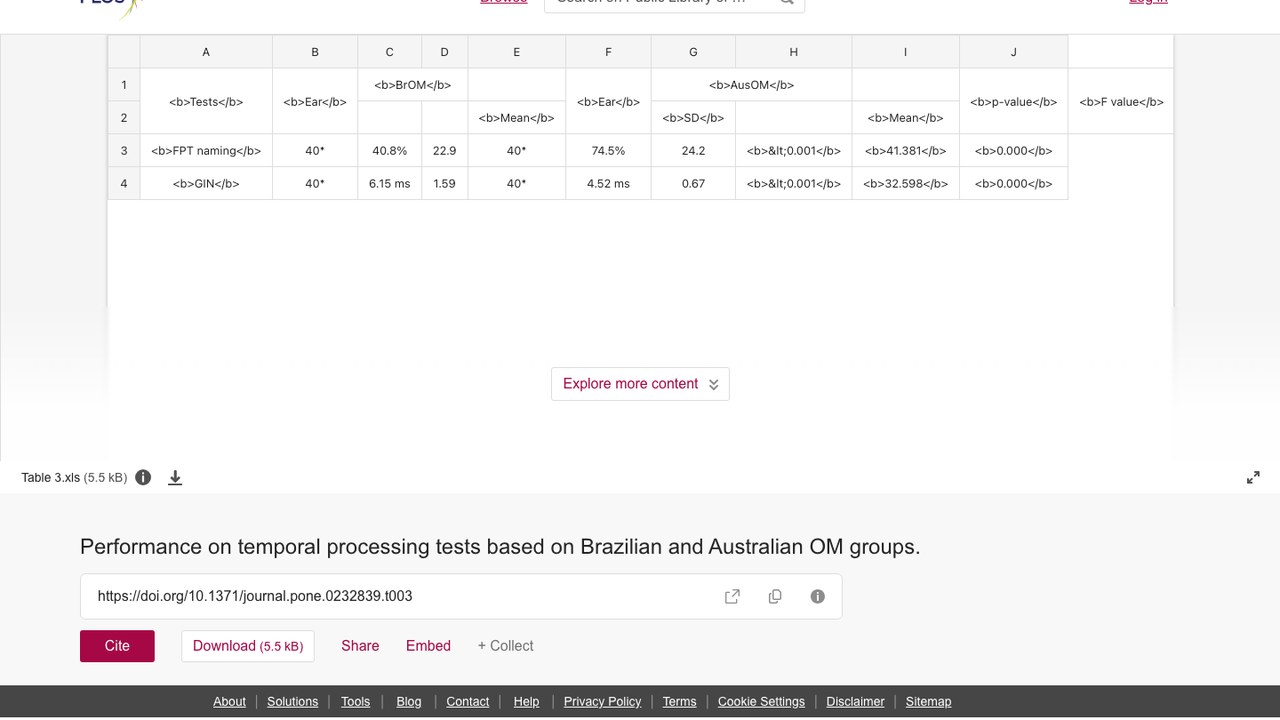This screenshot has width=1280, height=720.
Task: Open the Sitemap link
Action: pyautogui.click(x=928, y=702)
